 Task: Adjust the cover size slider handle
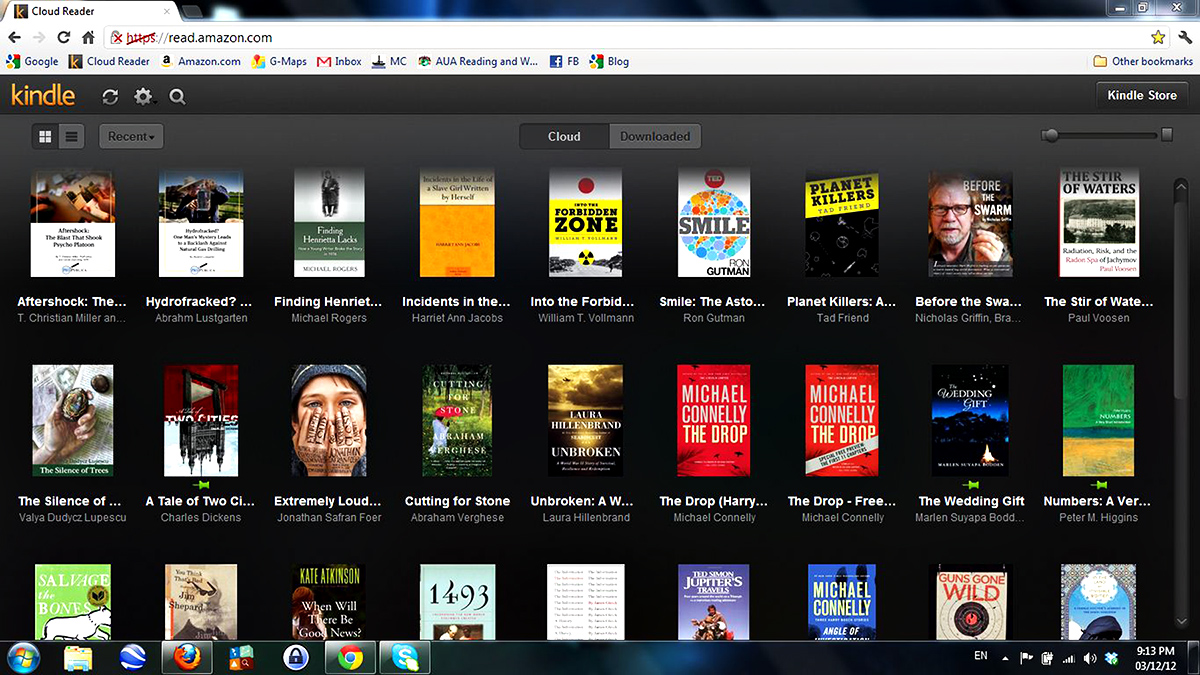(x=1049, y=135)
